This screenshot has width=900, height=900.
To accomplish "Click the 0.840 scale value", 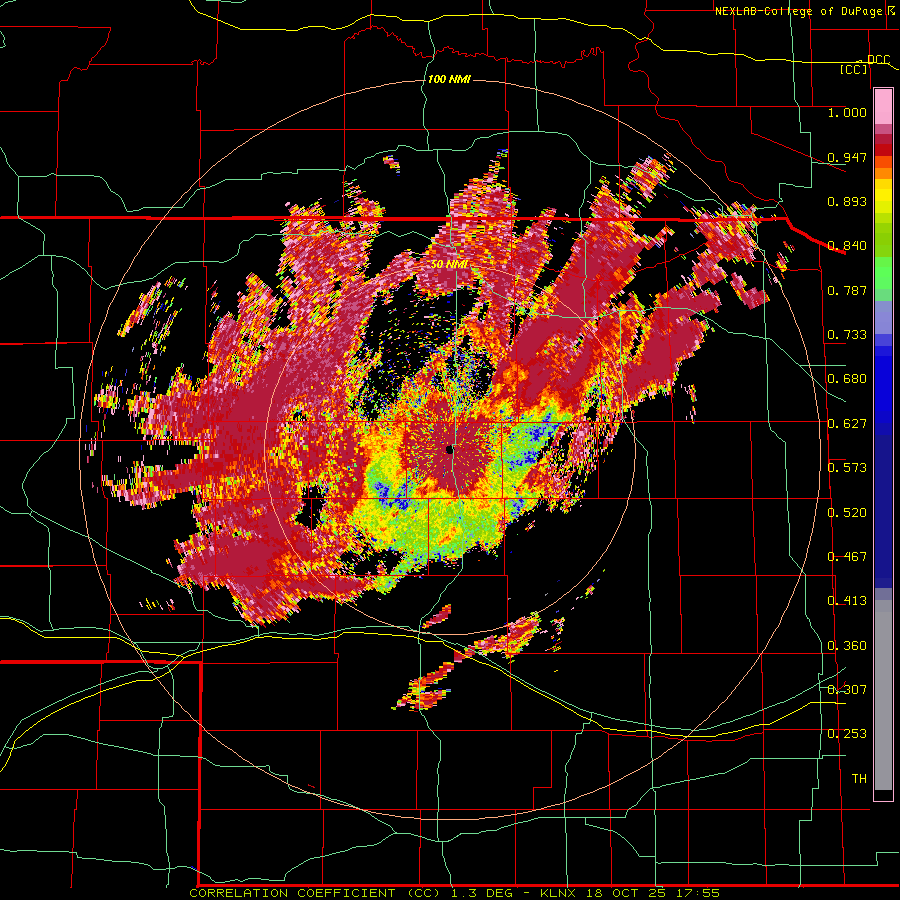I will click(847, 246).
